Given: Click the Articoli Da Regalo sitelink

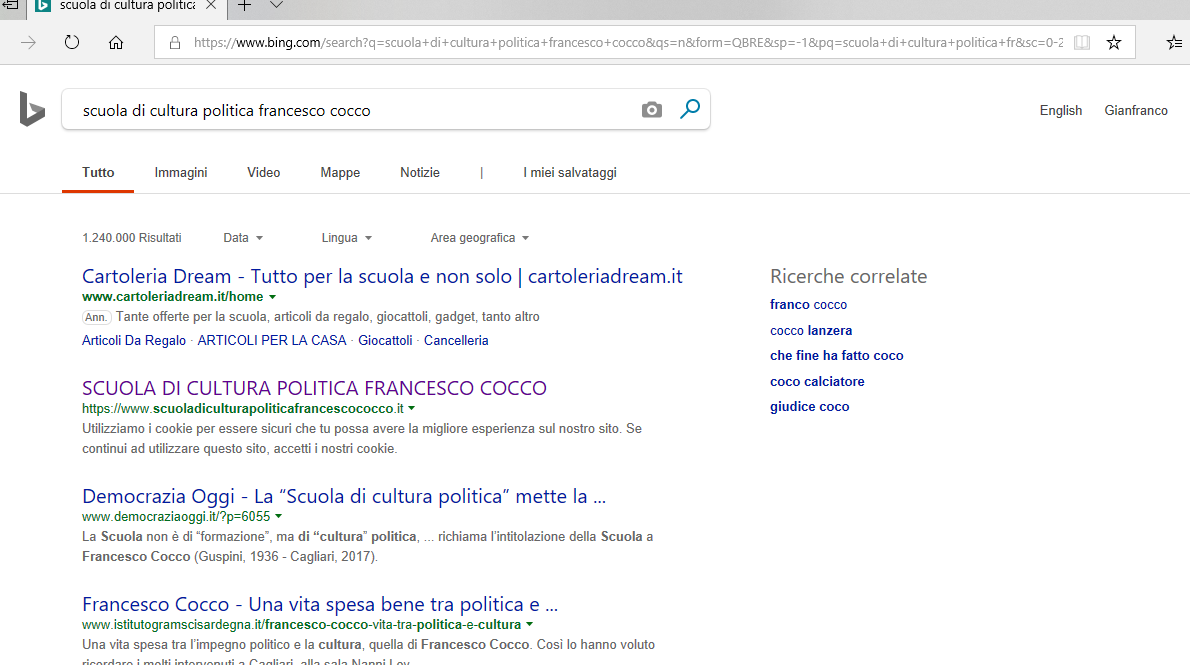Looking at the screenshot, I should [134, 340].
